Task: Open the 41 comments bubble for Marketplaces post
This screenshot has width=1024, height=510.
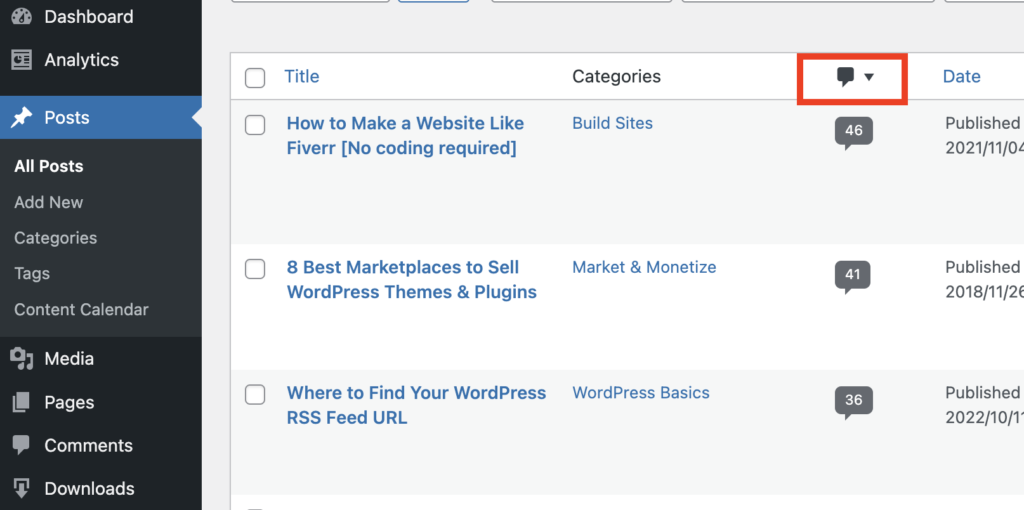Action: (853, 276)
